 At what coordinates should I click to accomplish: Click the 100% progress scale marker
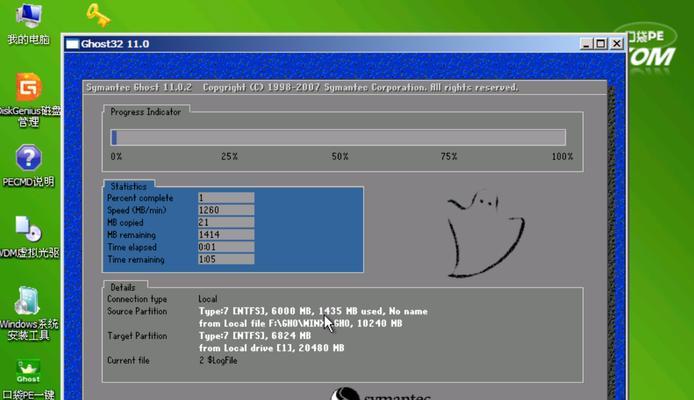point(563,157)
